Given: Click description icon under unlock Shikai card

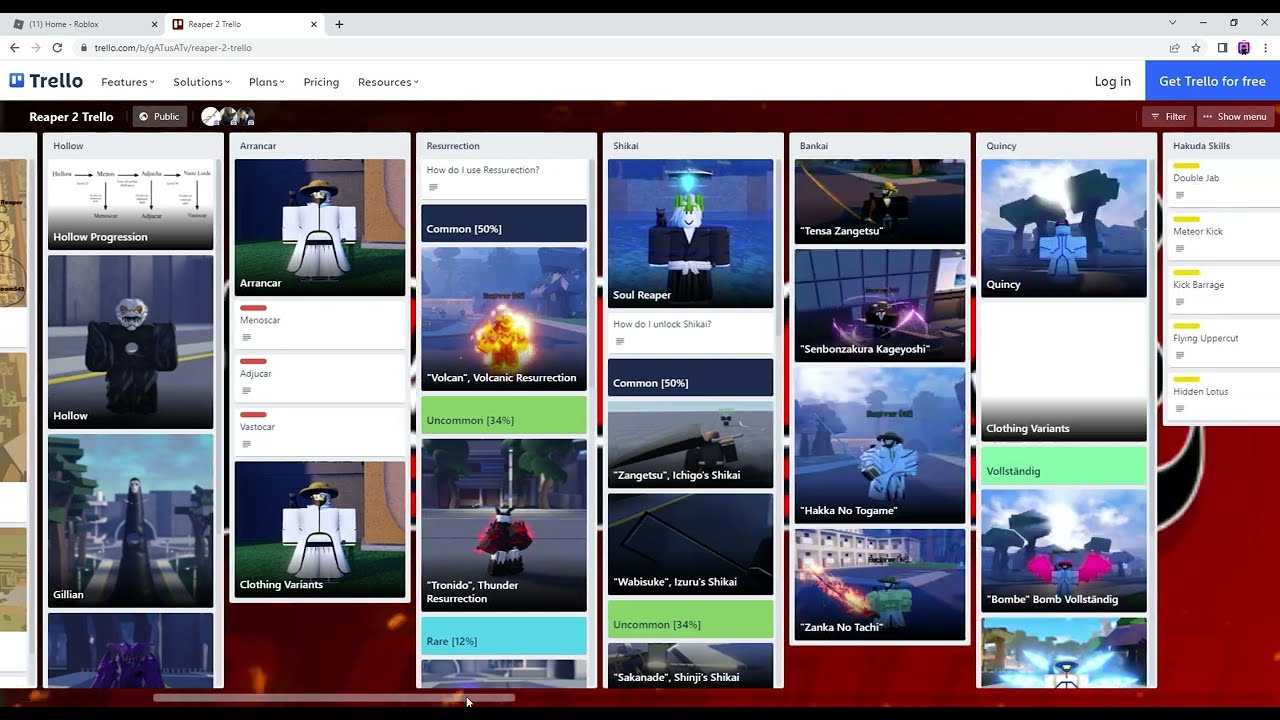Looking at the screenshot, I should coord(619,341).
